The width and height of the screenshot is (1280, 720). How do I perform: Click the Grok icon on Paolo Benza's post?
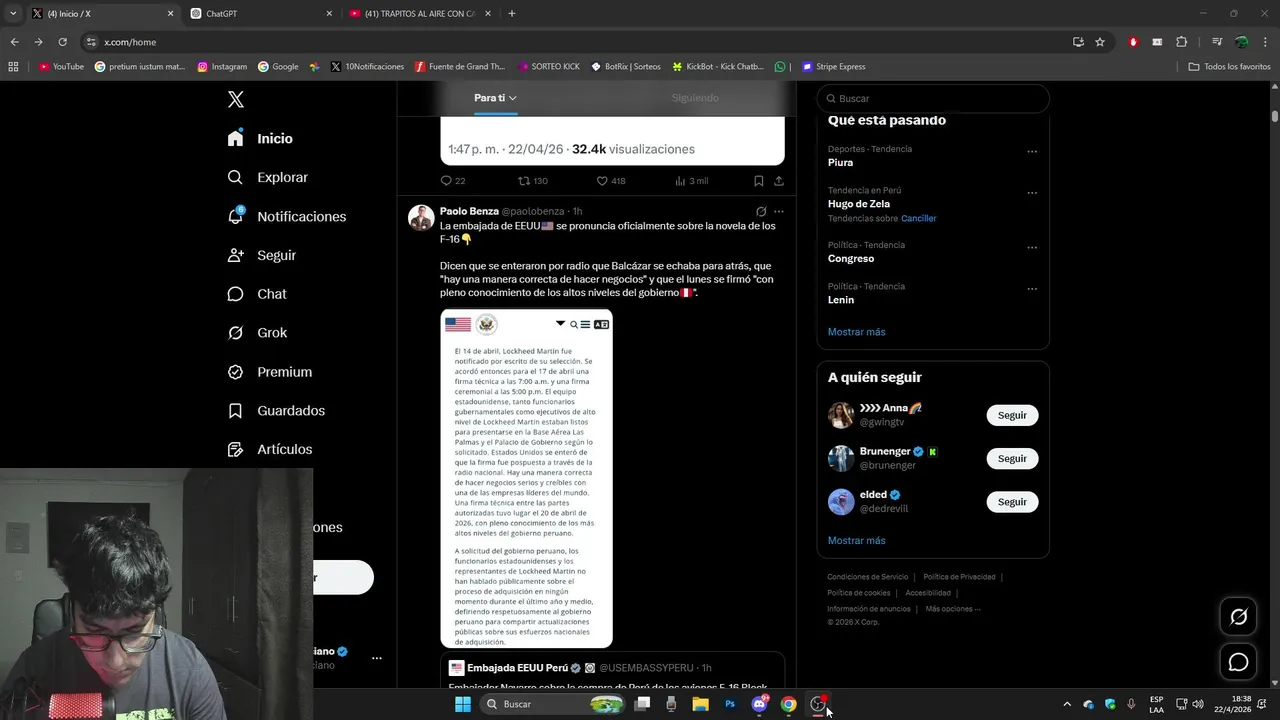761,211
